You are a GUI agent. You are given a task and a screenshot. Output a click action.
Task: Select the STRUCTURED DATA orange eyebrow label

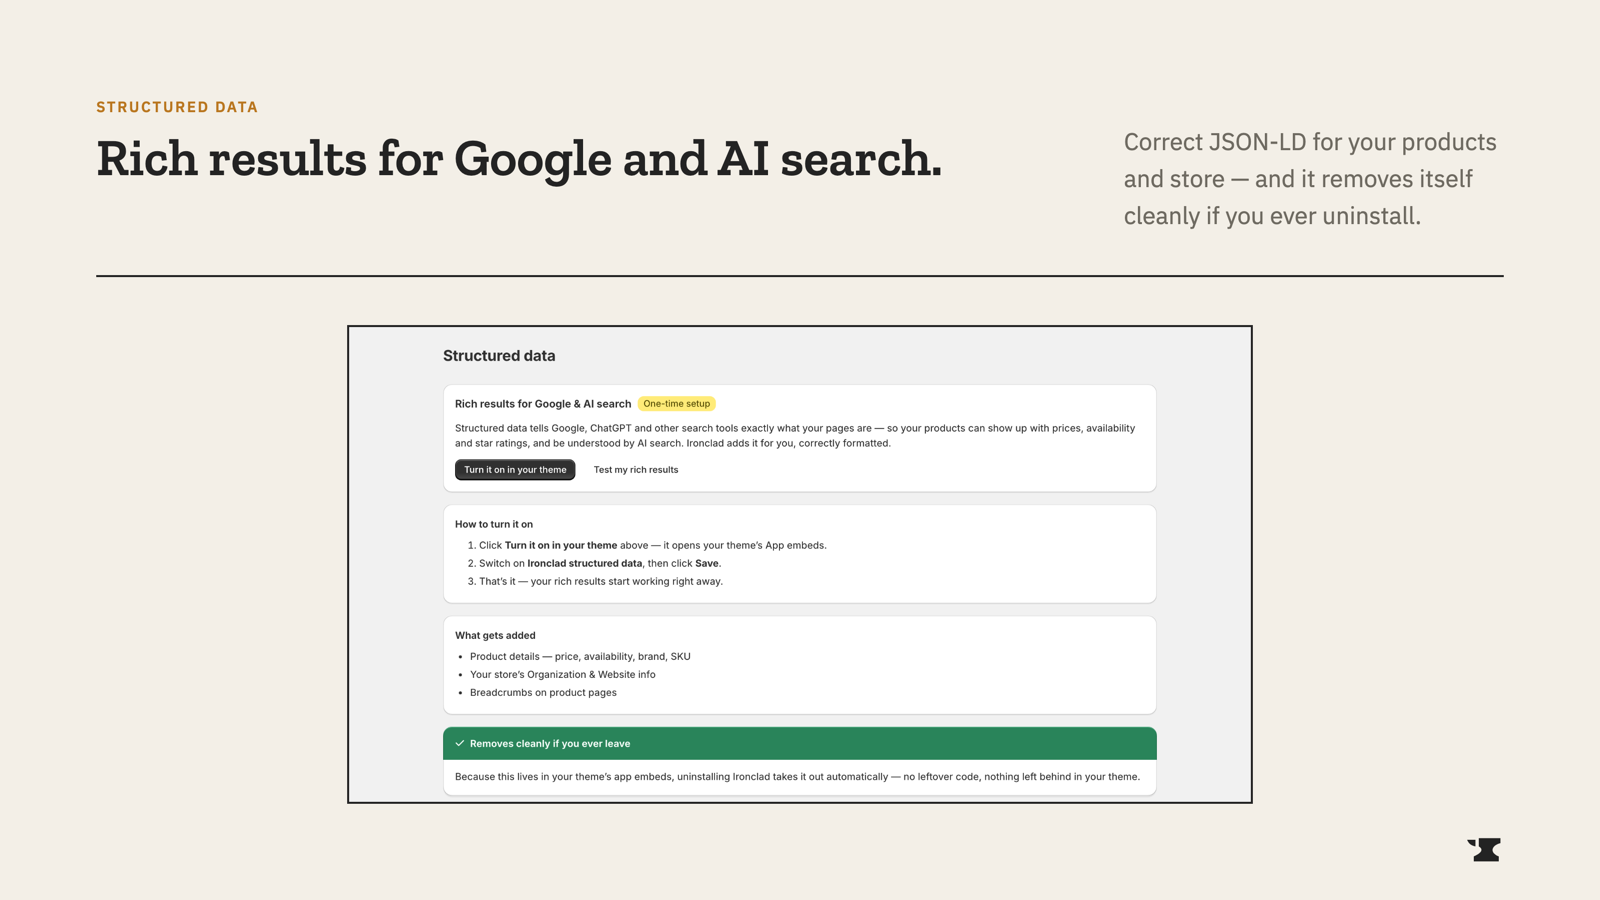click(177, 107)
